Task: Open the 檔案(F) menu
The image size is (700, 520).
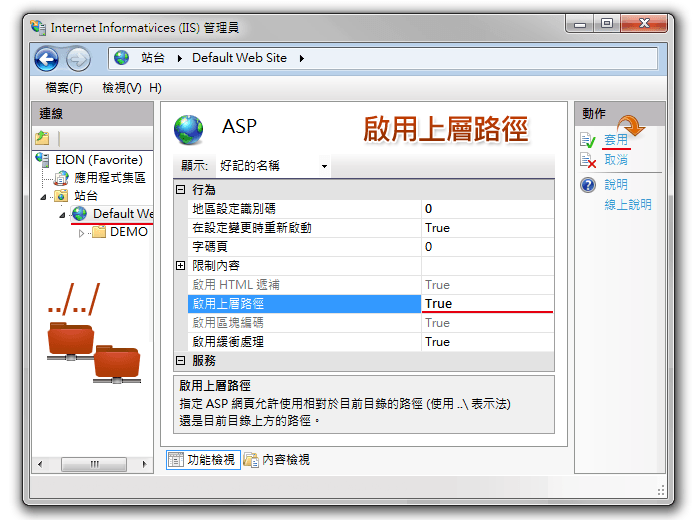Action: pyautogui.click(x=64, y=88)
